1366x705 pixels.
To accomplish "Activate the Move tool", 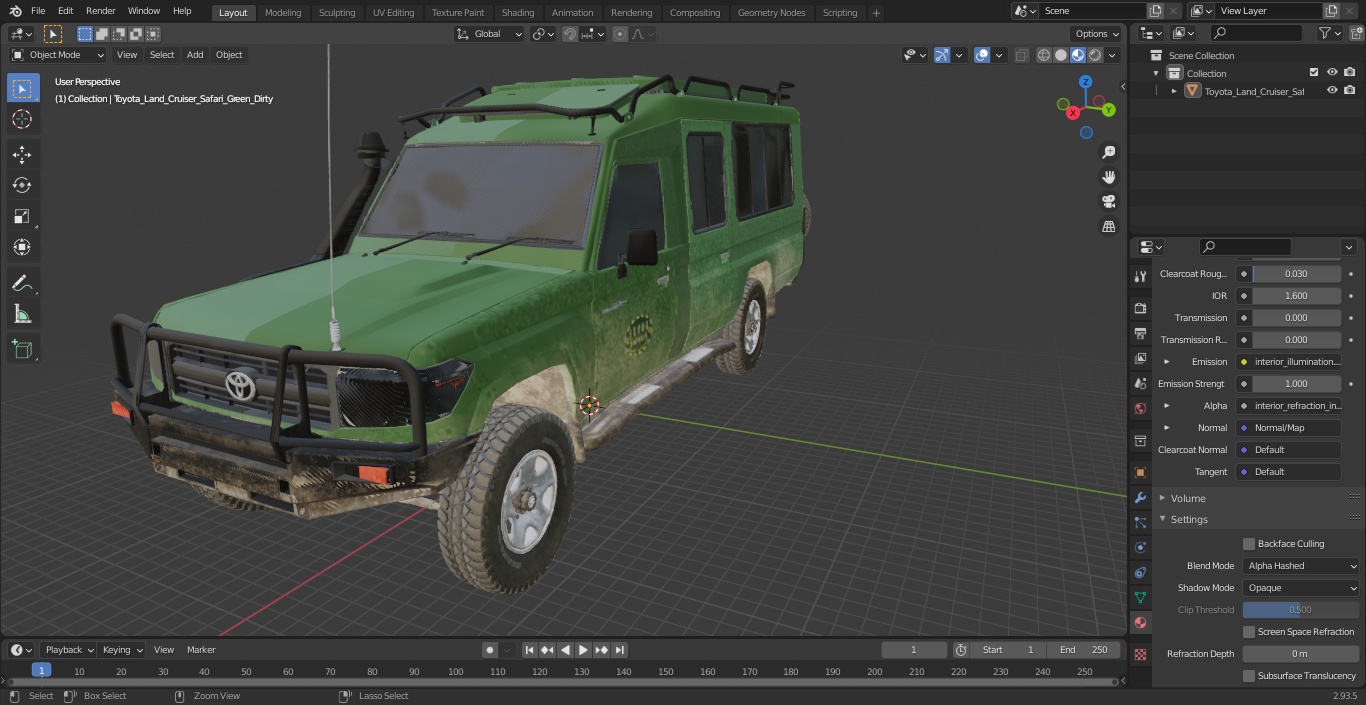I will point(22,154).
